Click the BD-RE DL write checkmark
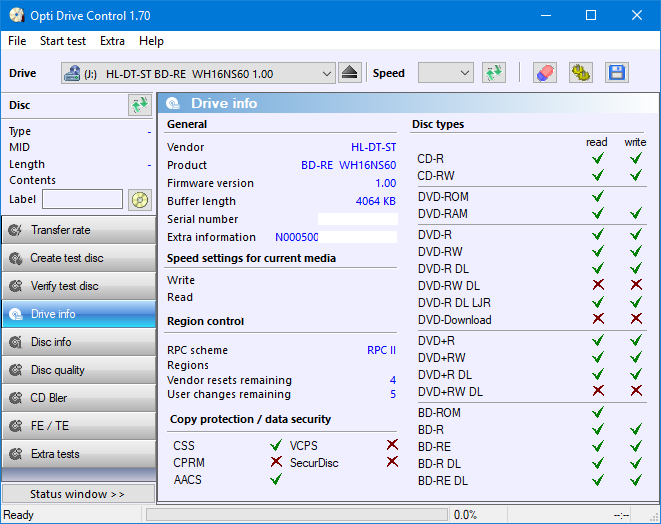Screen dimensions: 661x524 (x=636, y=480)
